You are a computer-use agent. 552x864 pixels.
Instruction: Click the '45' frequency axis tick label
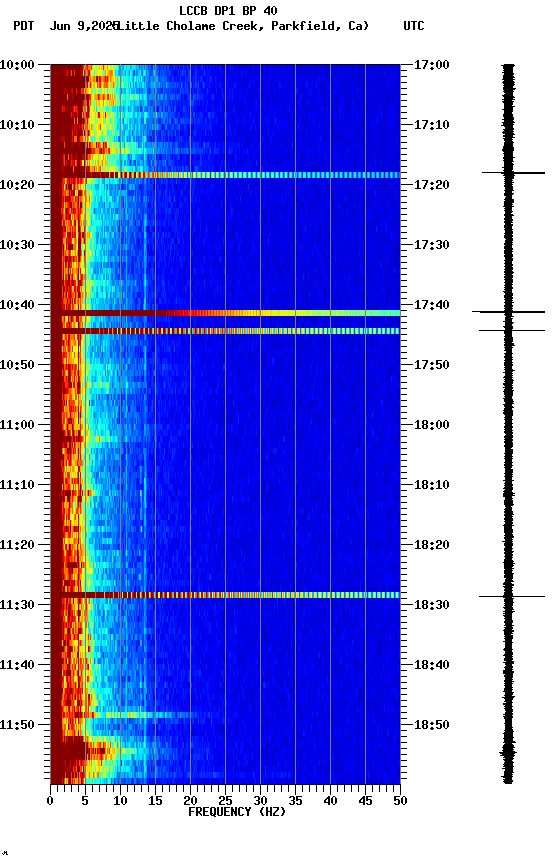pos(365,801)
